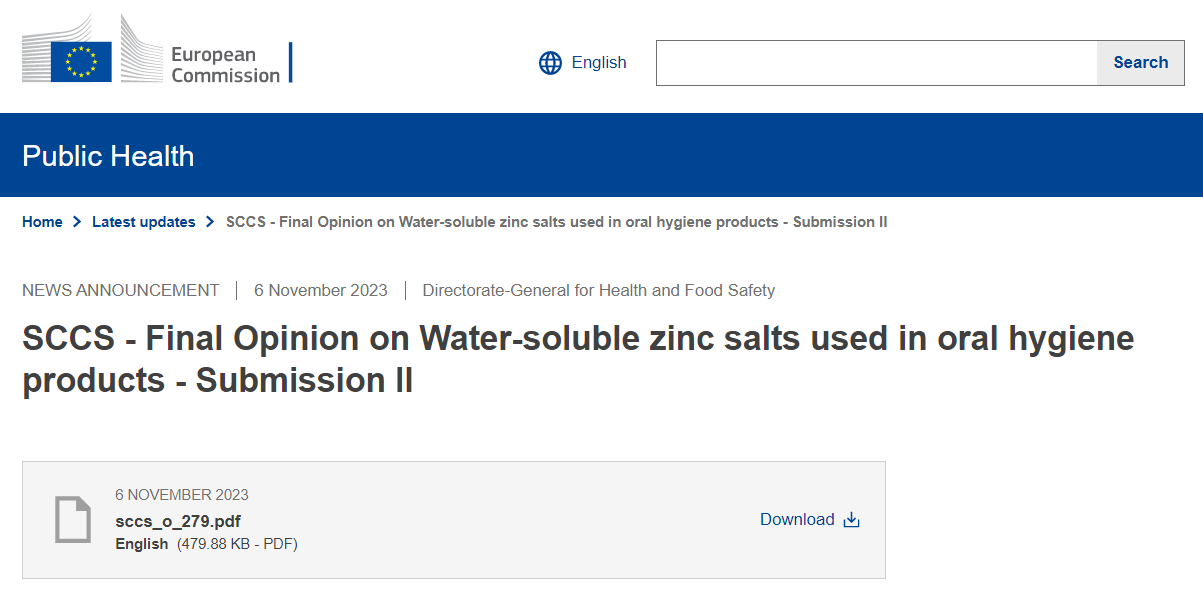1203x595 pixels.
Task: Click the SCCS Final Opinion page headline
Action: pos(578,359)
